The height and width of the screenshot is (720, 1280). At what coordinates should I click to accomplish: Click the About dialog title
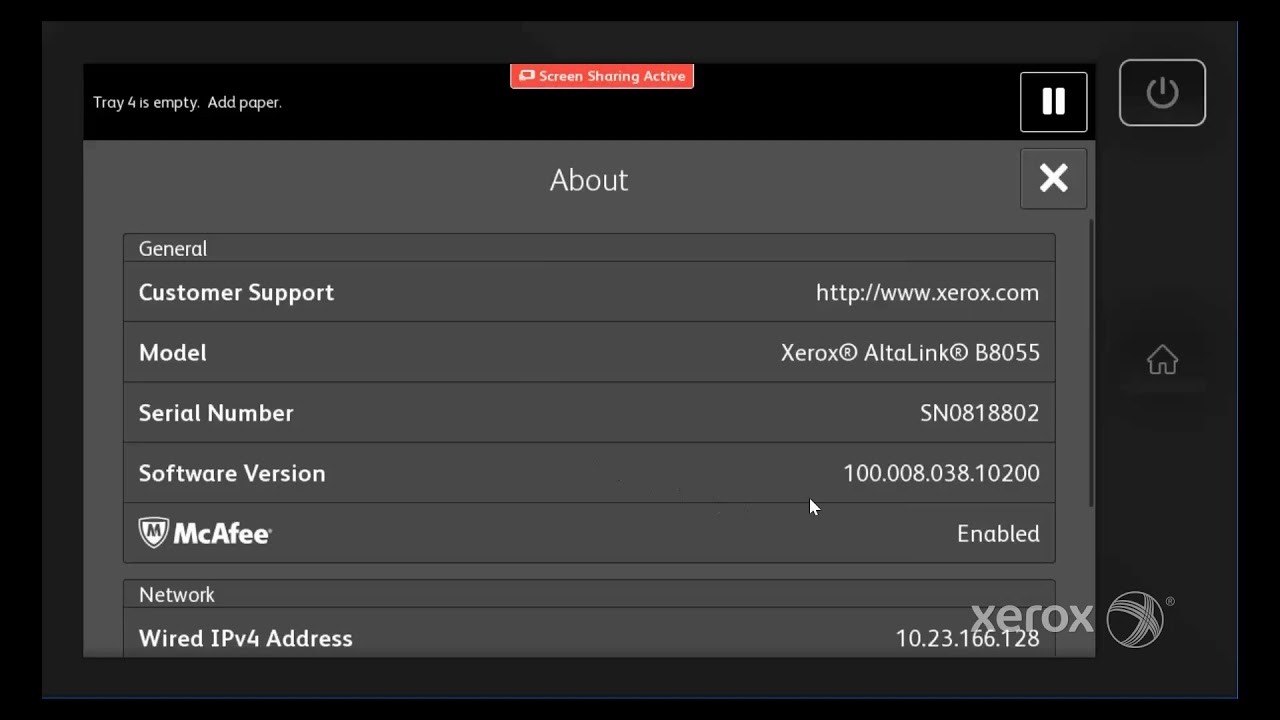pos(589,180)
